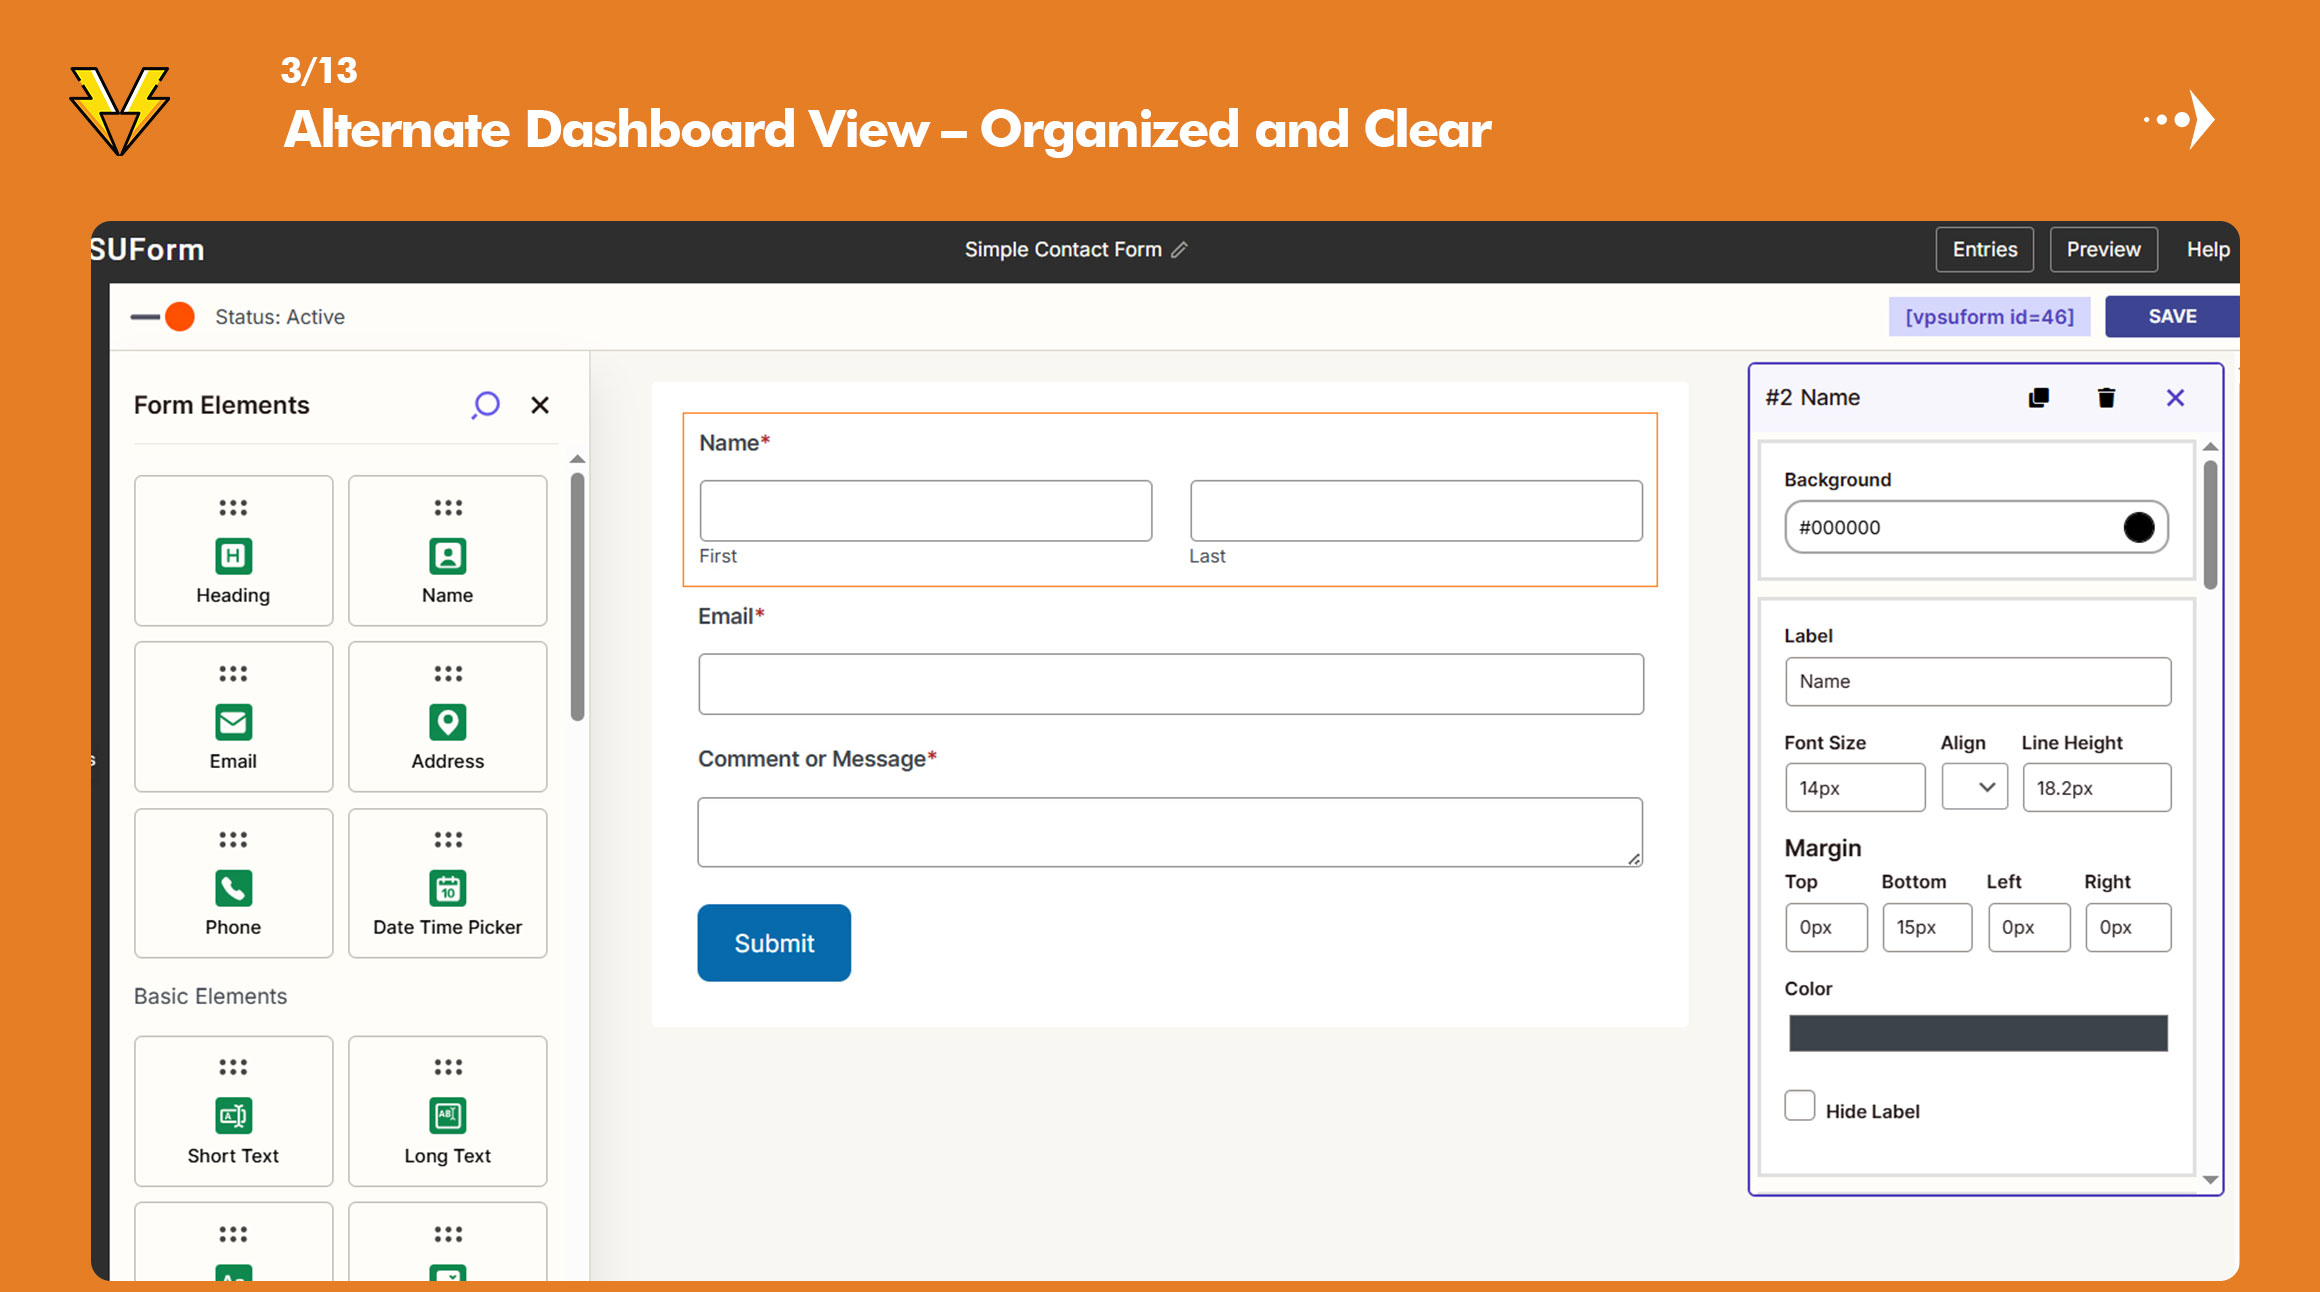Viewport: 2320px width, 1292px height.
Task: Click the dark Color bar swatch
Action: click(x=1977, y=1033)
